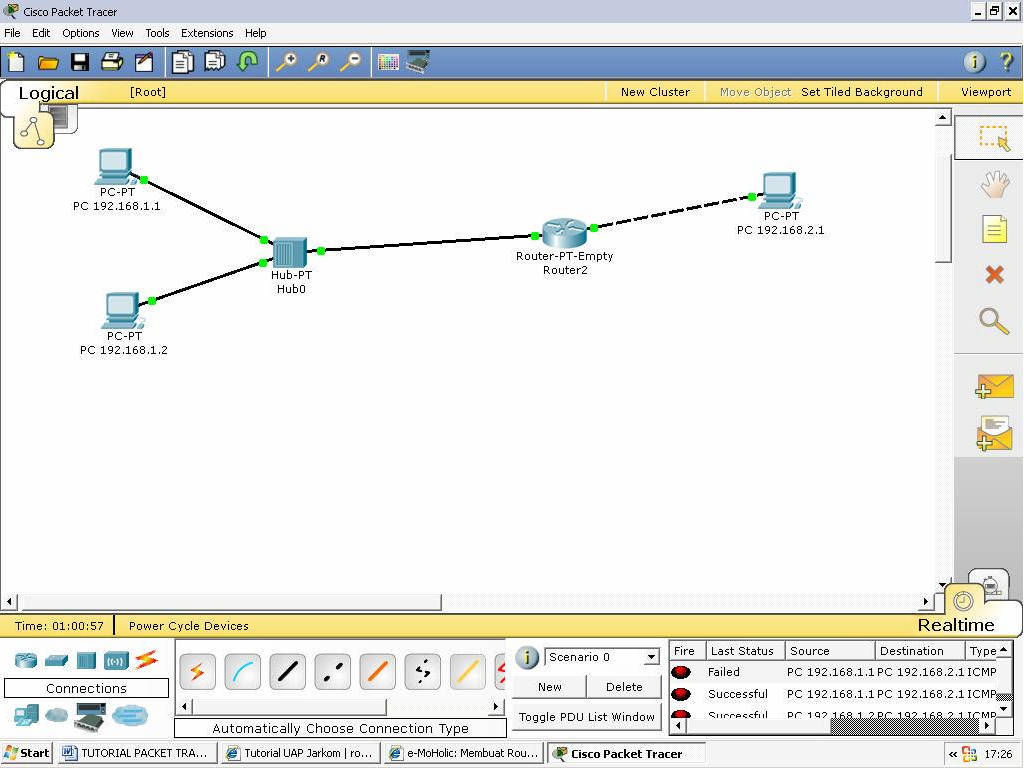Click the Delete scenario button
This screenshot has height=768, width=1024.
pyautogui.click(x=624, y=687)
